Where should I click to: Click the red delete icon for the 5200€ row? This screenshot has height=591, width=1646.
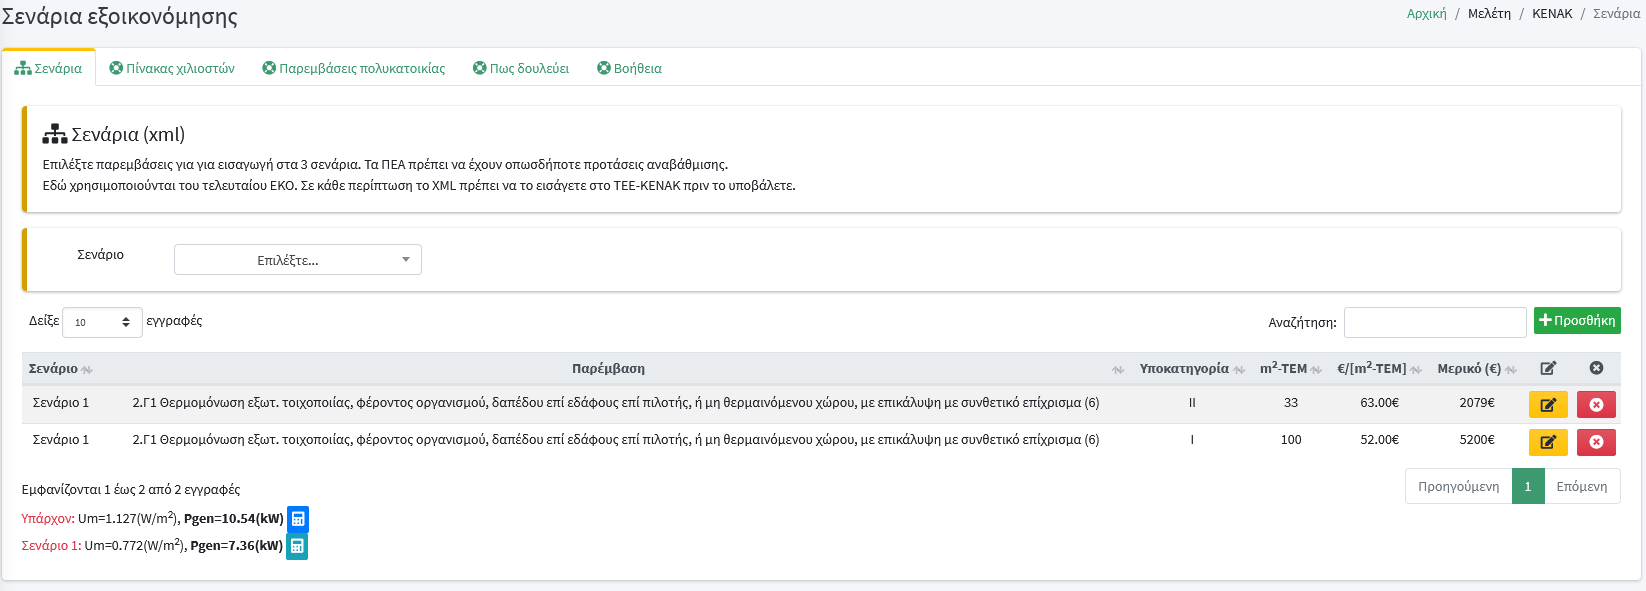tap(1596, 442)
